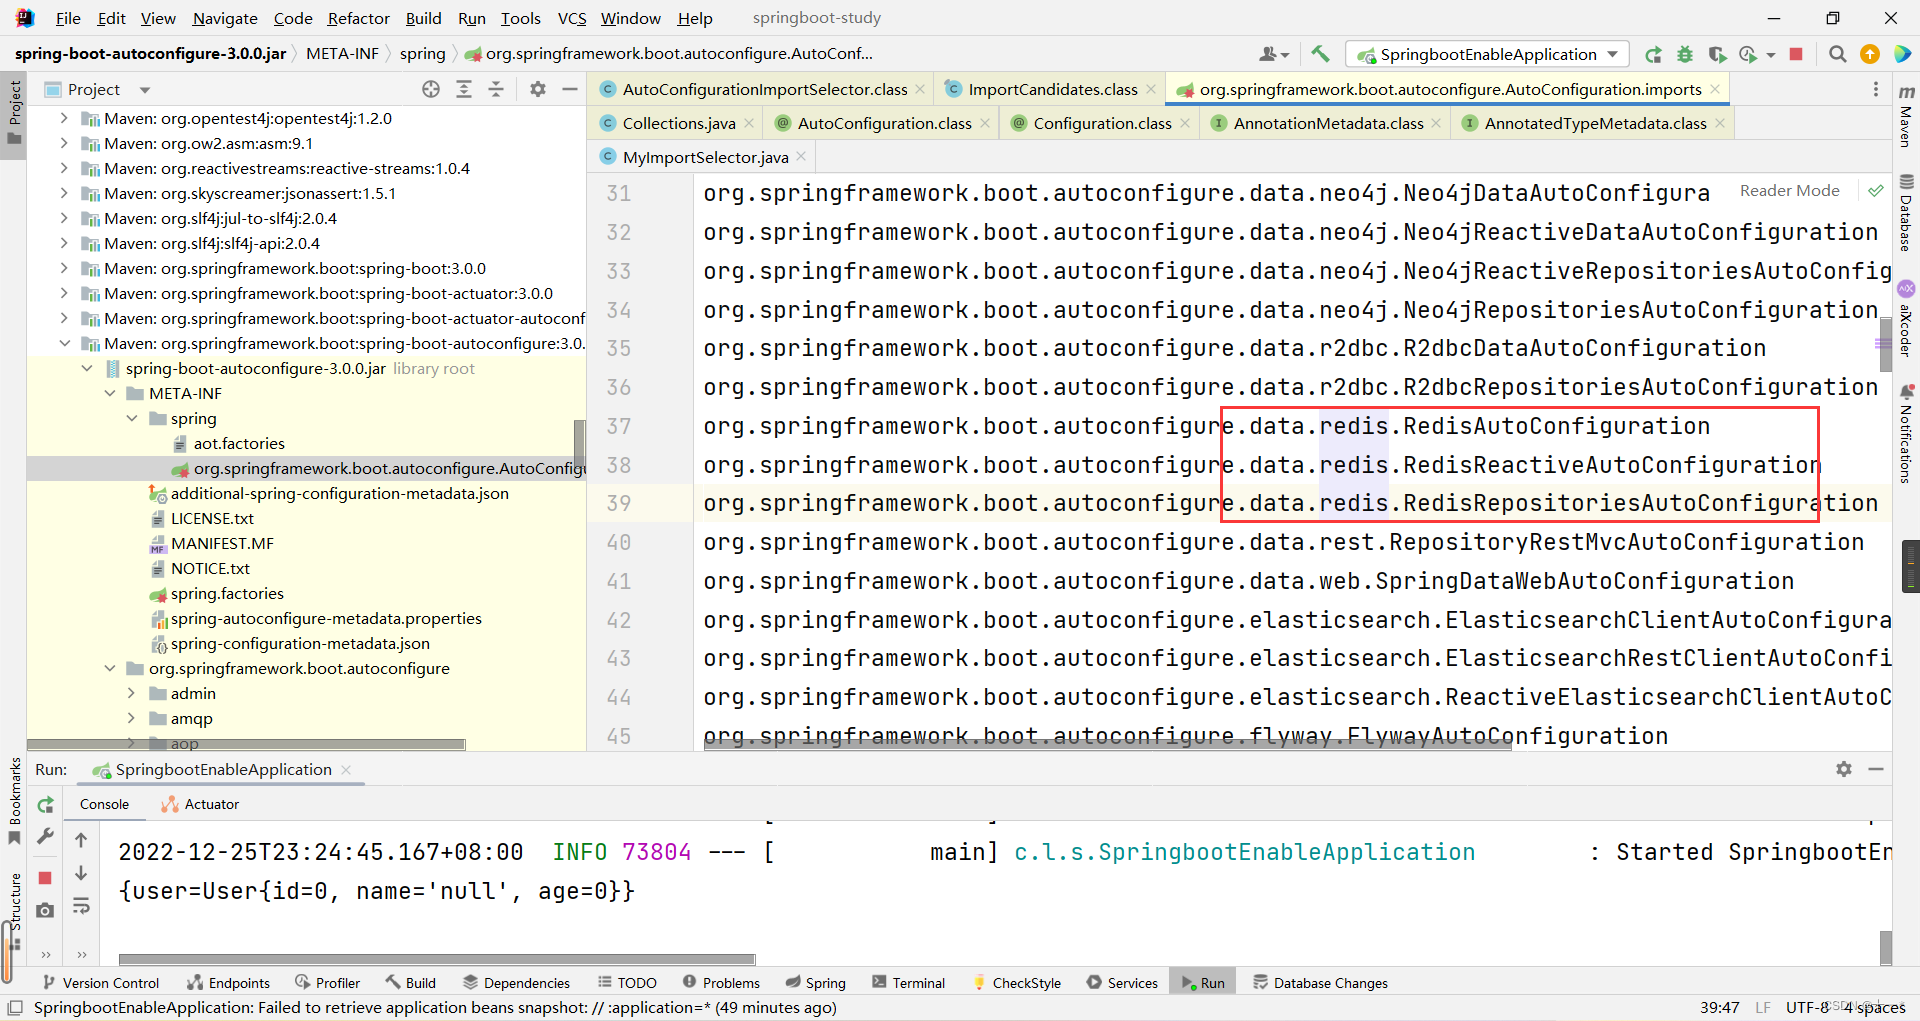Screen dimensions: 1920x1021
Task: Open the Terminal tool window
Action: tap(908, 983)
